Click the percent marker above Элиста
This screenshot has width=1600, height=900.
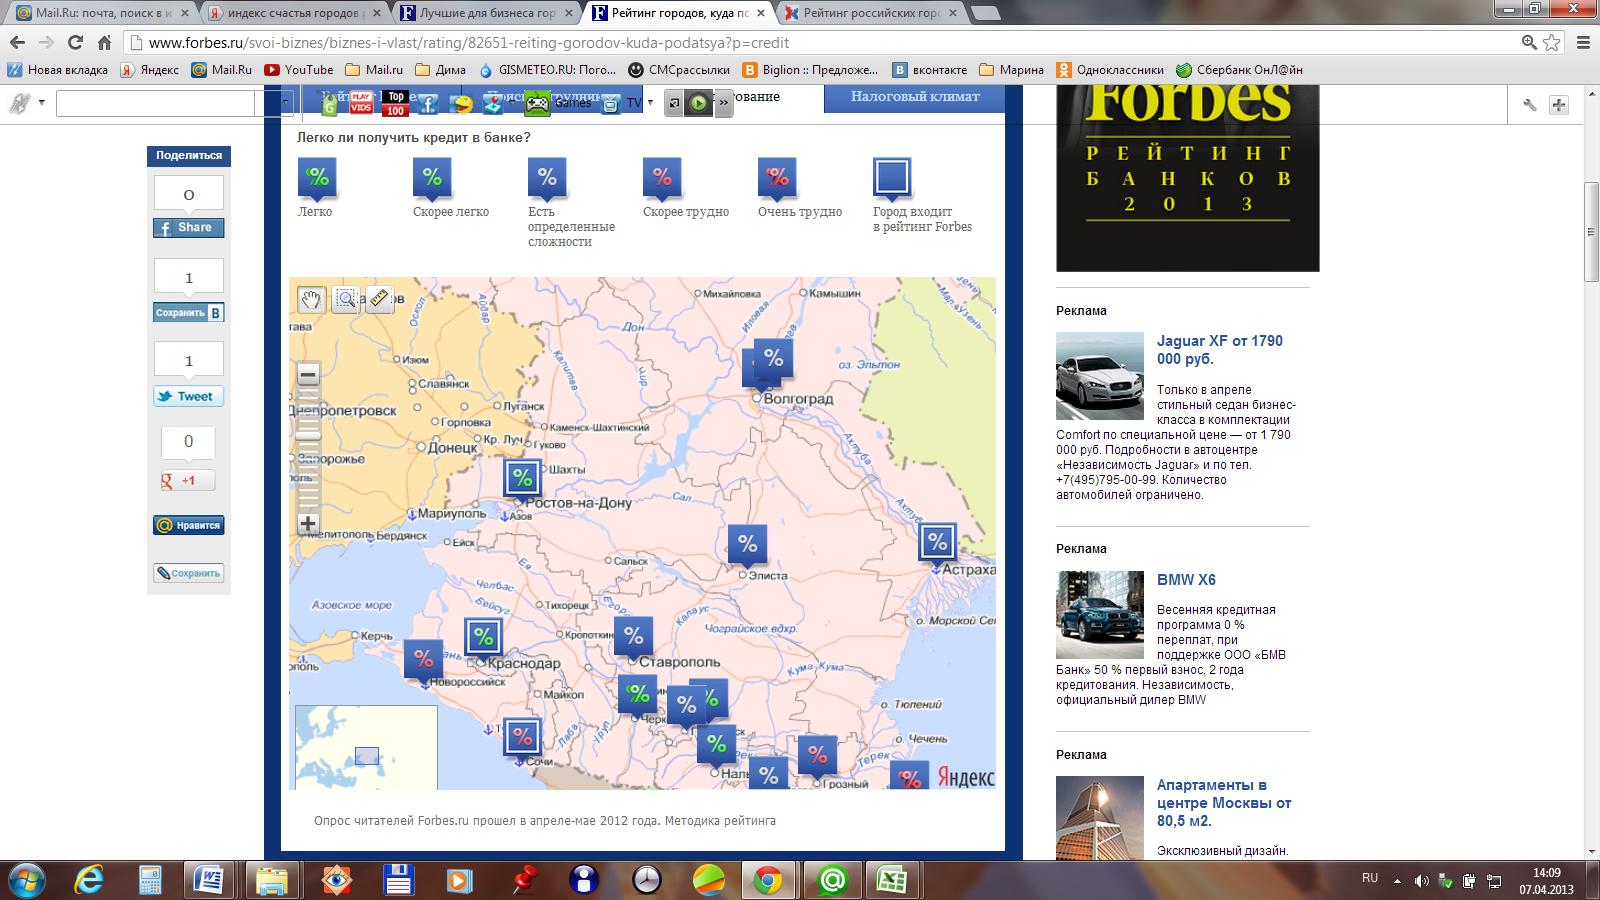(747, 544)
